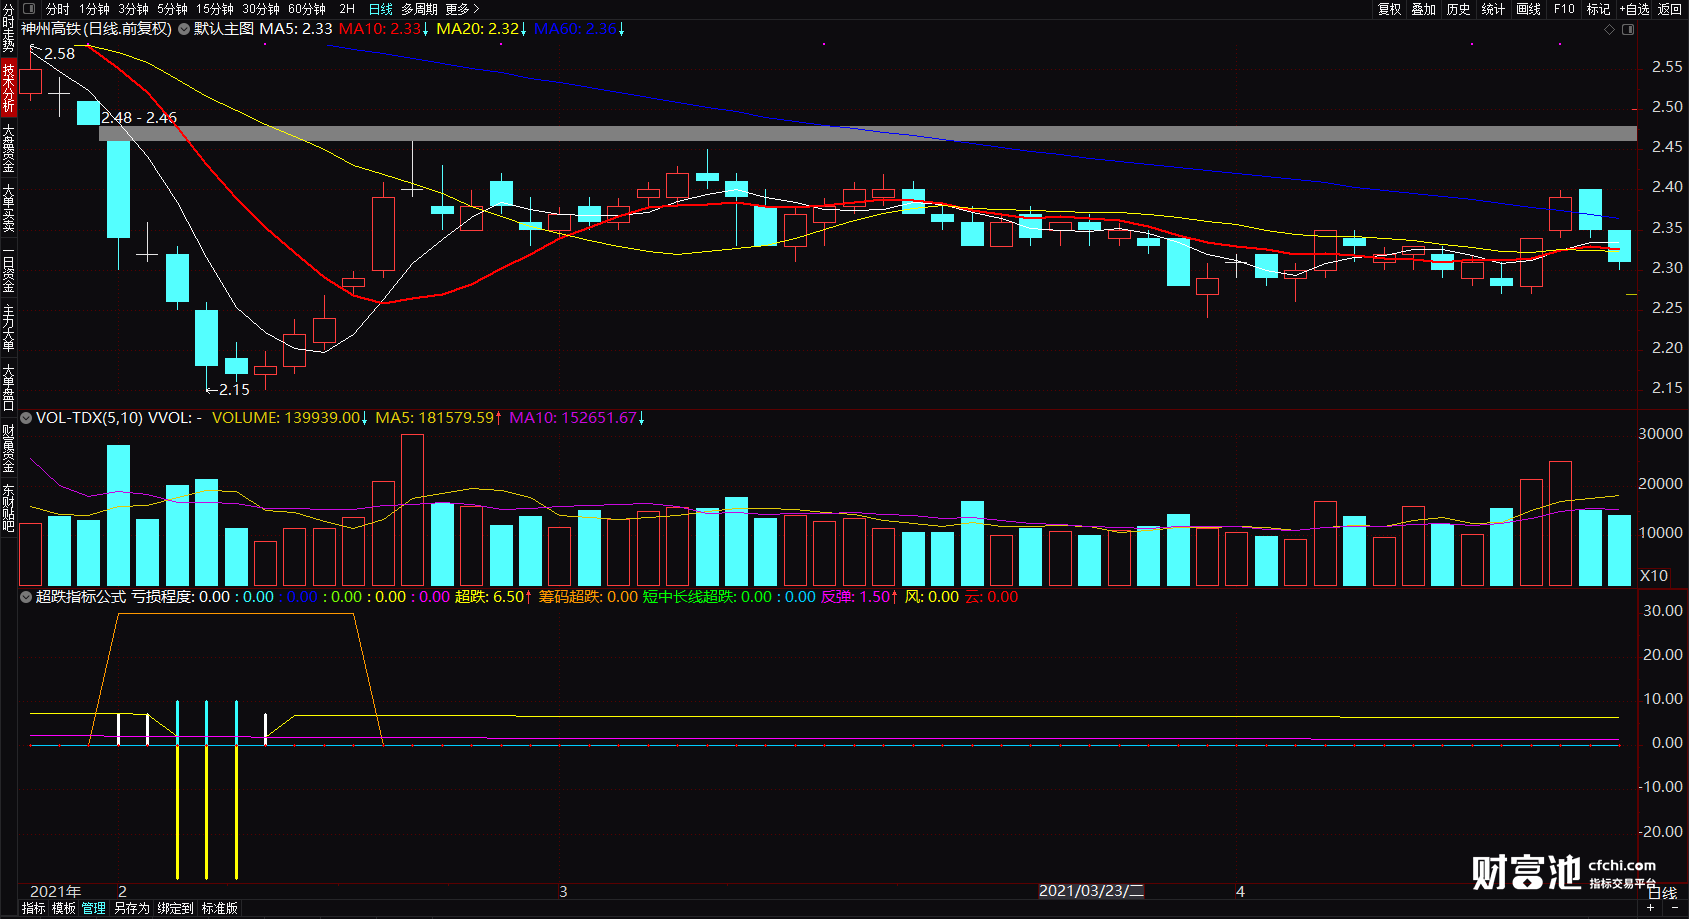This screenshot has height=919, width=1689.
Task: Click the stock name 神州高铁(日线.前复权)
Action: 96,29
